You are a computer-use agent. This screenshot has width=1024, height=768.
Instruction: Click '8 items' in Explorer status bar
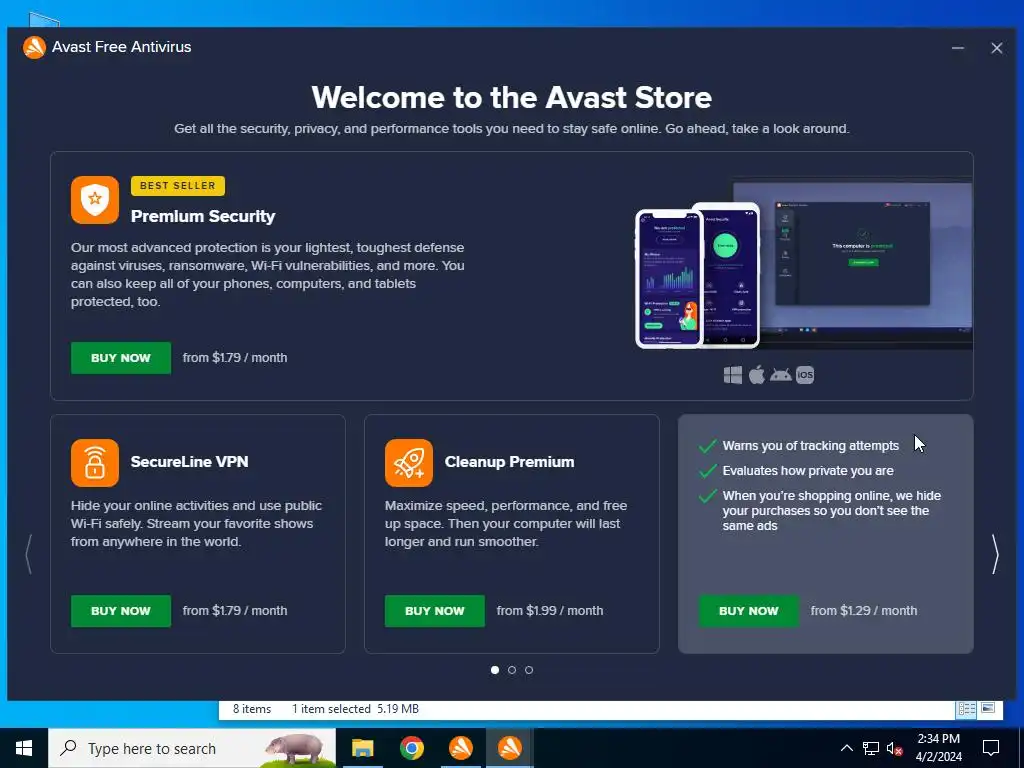pyautogui.click(x=252, y=709)
